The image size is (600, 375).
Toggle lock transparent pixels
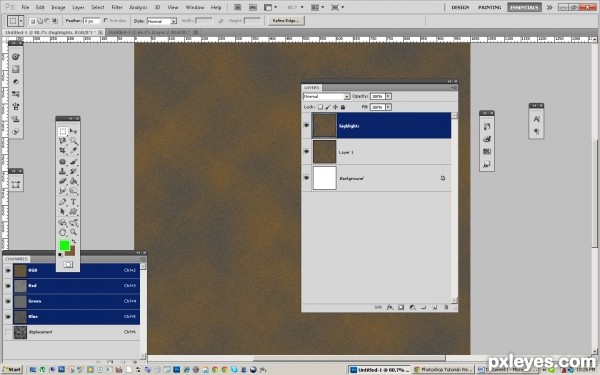click(x=320, y=107)
